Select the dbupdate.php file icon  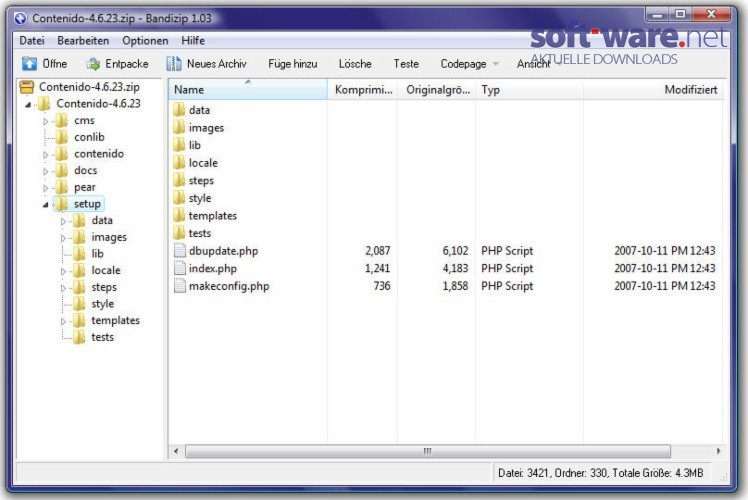pyautogui.click(x=179, y=251)
